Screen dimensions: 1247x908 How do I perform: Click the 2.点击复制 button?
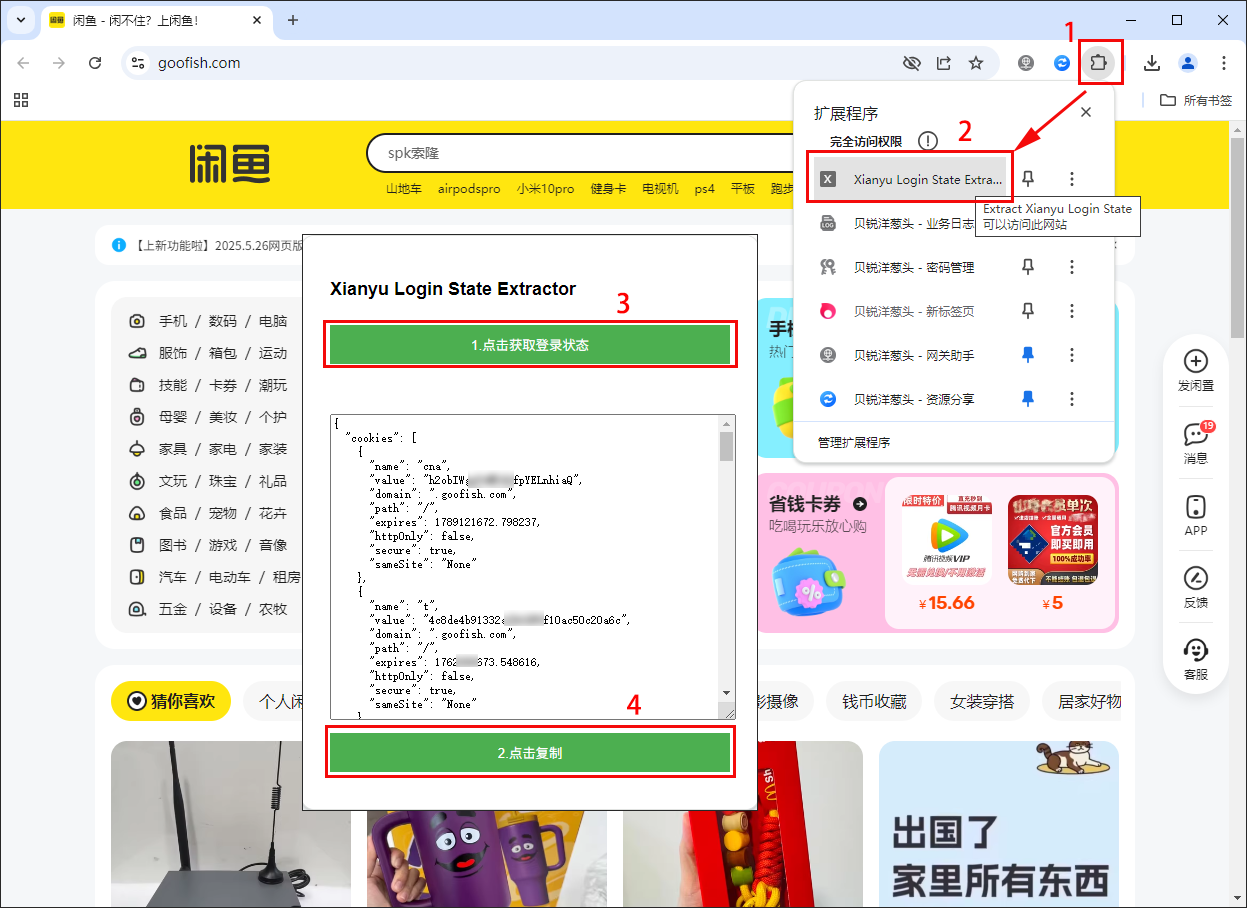tap(530, 753)
